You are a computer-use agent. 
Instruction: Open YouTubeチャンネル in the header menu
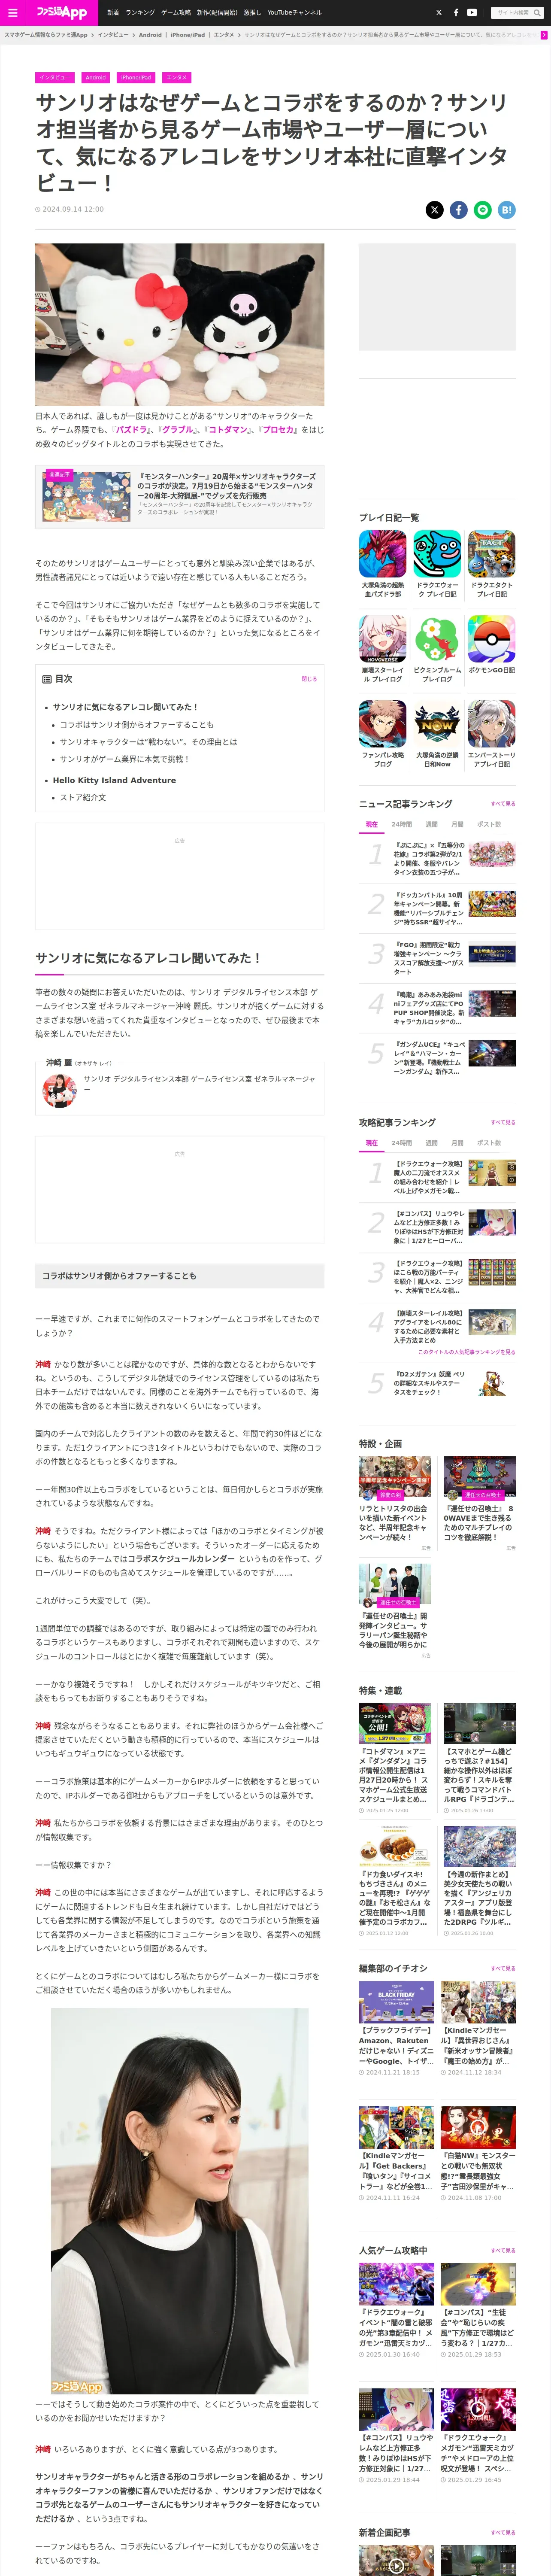pyautogui.click(x=294, y=13)
